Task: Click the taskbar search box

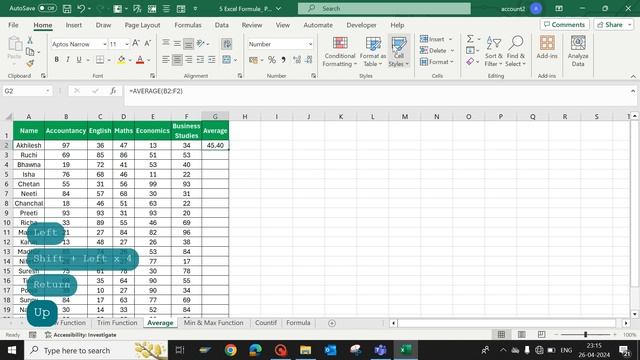Action: [x=96, y=350]
